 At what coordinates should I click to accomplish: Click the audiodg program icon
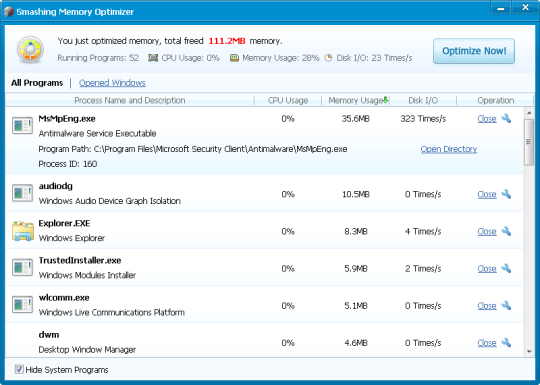(x=22, y=193)
